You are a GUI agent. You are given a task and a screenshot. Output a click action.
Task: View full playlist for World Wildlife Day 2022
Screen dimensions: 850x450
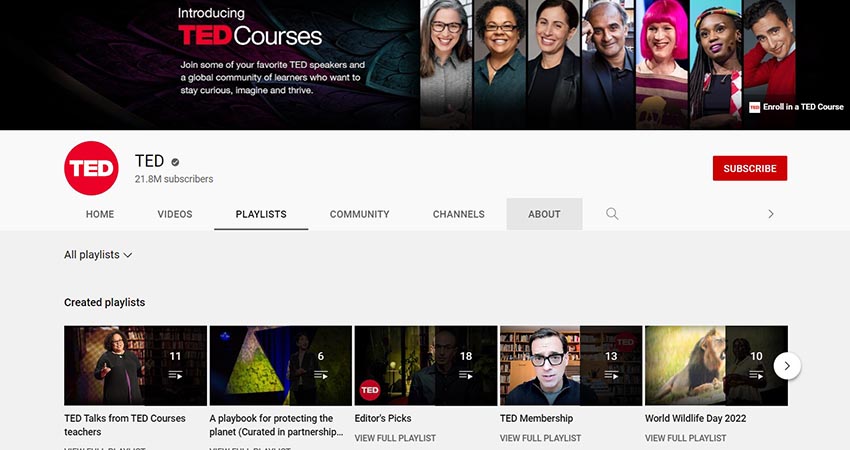[x=686, y=438]
